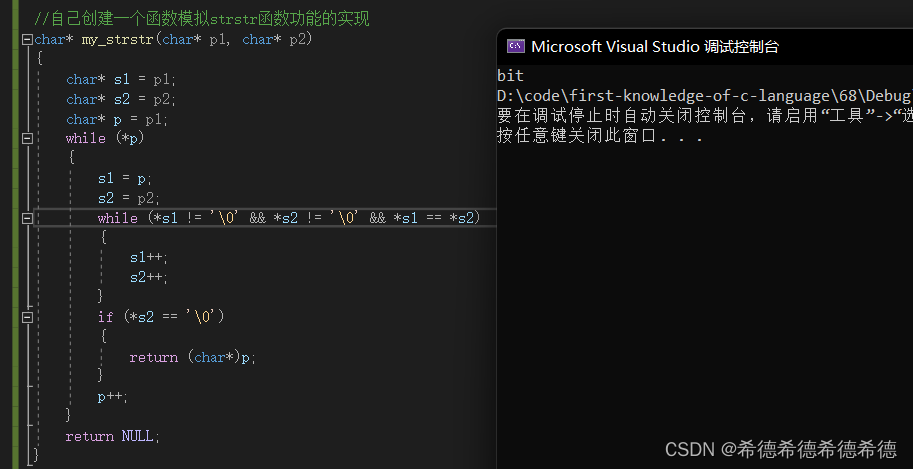
Task: Collapse the while (*s1 != '\0' ...) loop fold
Action: (x=27, y=218)
